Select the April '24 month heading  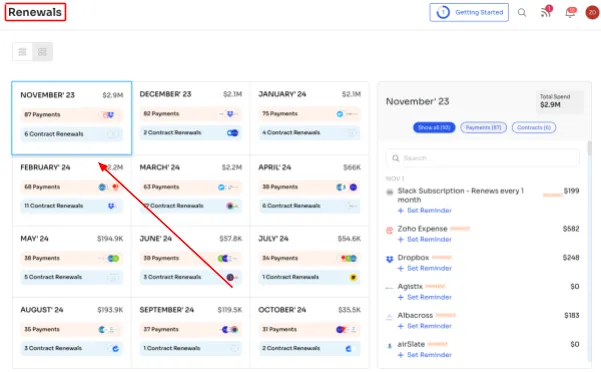pyautogui.click(x=274, y=167)
